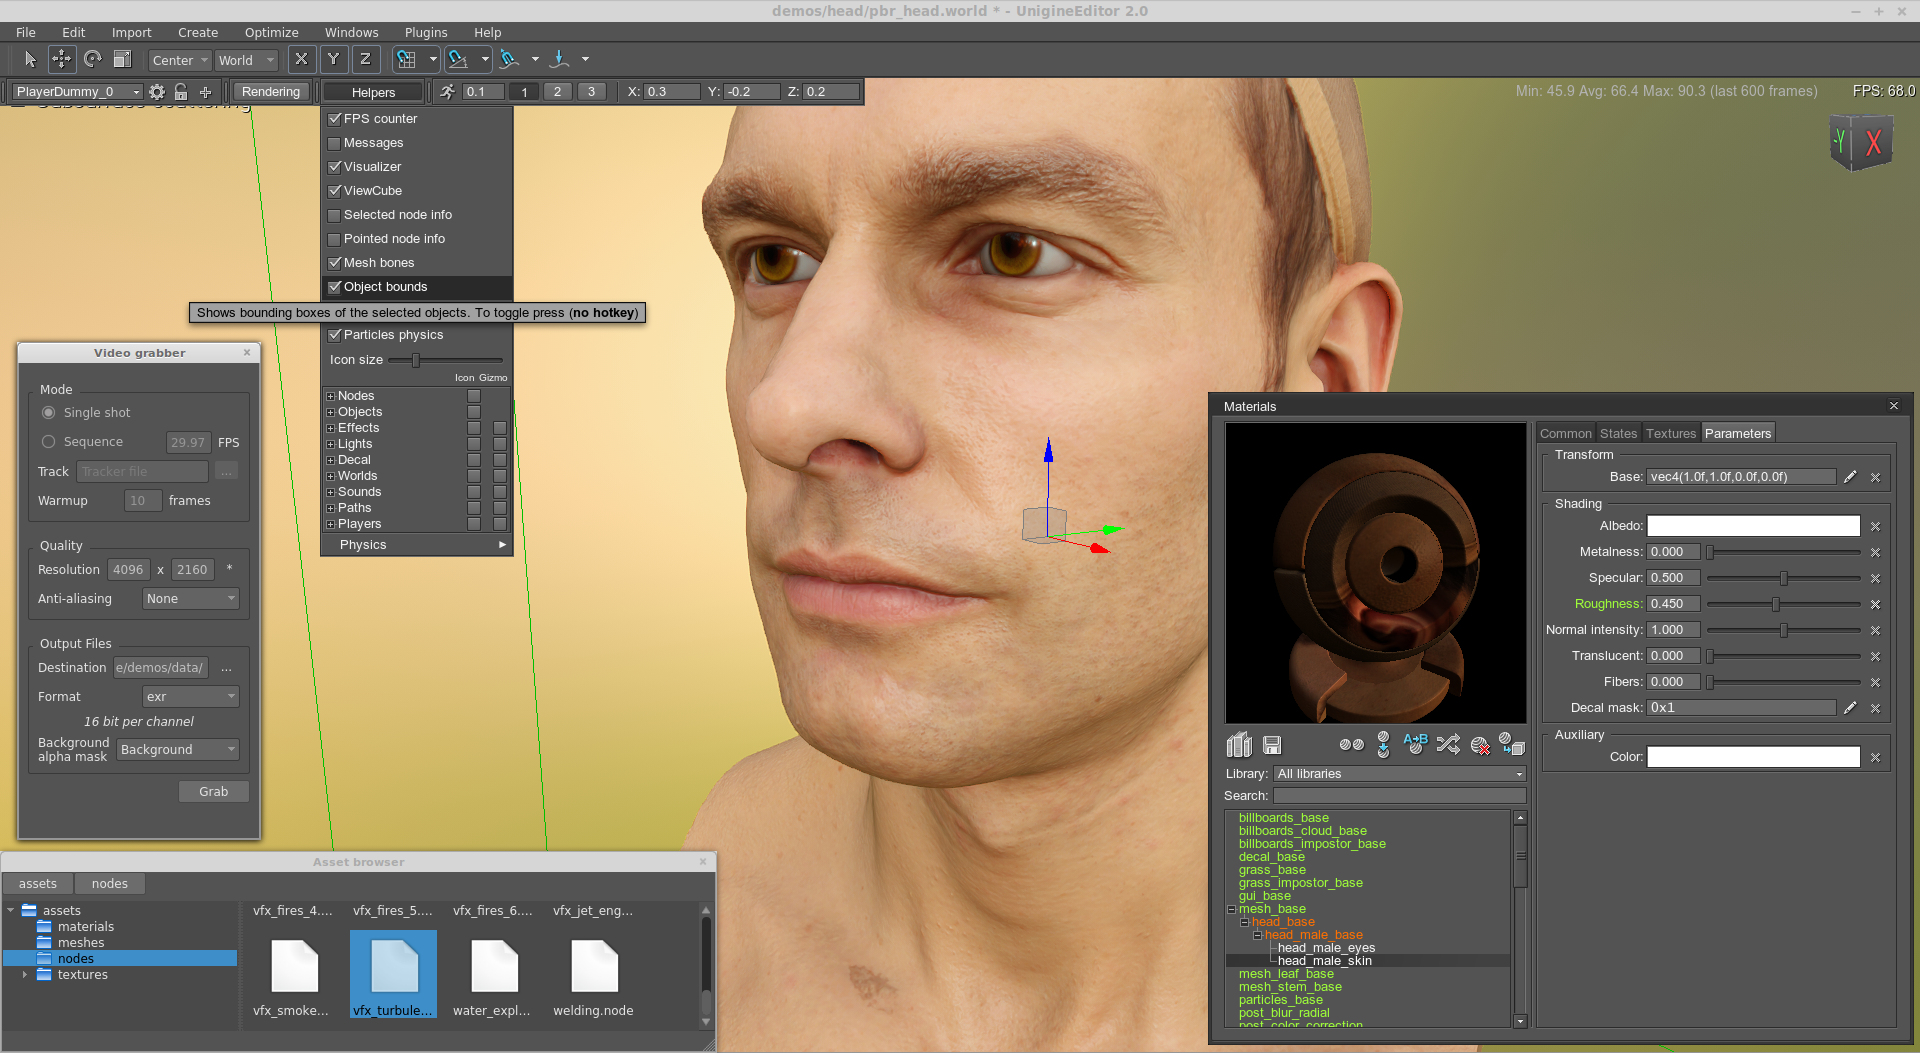Open the Physics submenu entry

(416, 545)
